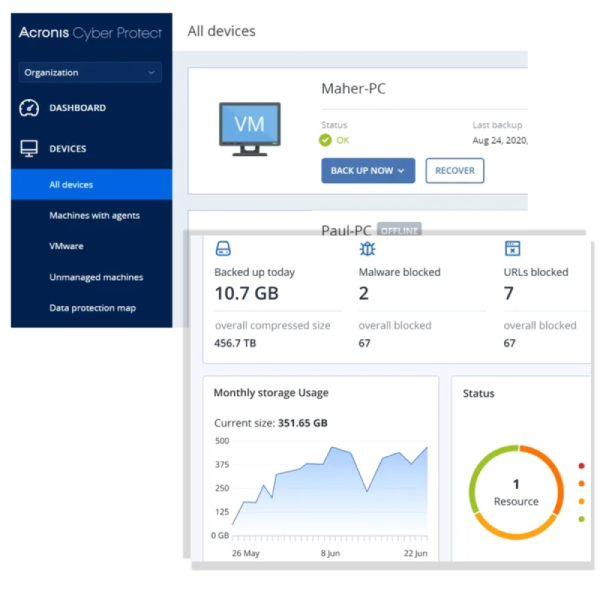Open the DASHBOARD menu item
This screenshot has height=600, width=600.
[x=78, y=108]
